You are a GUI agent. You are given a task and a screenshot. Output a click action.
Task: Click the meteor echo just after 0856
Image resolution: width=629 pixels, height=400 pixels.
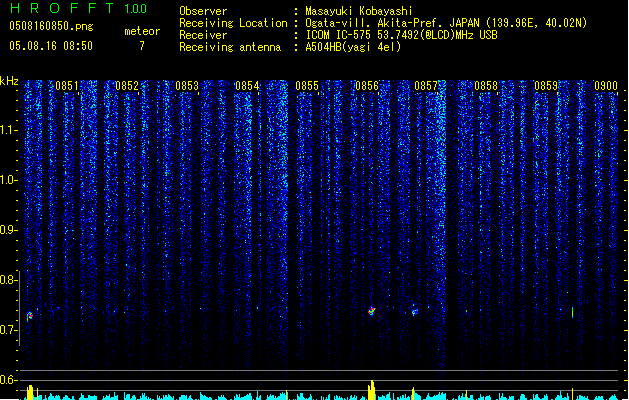372,311
